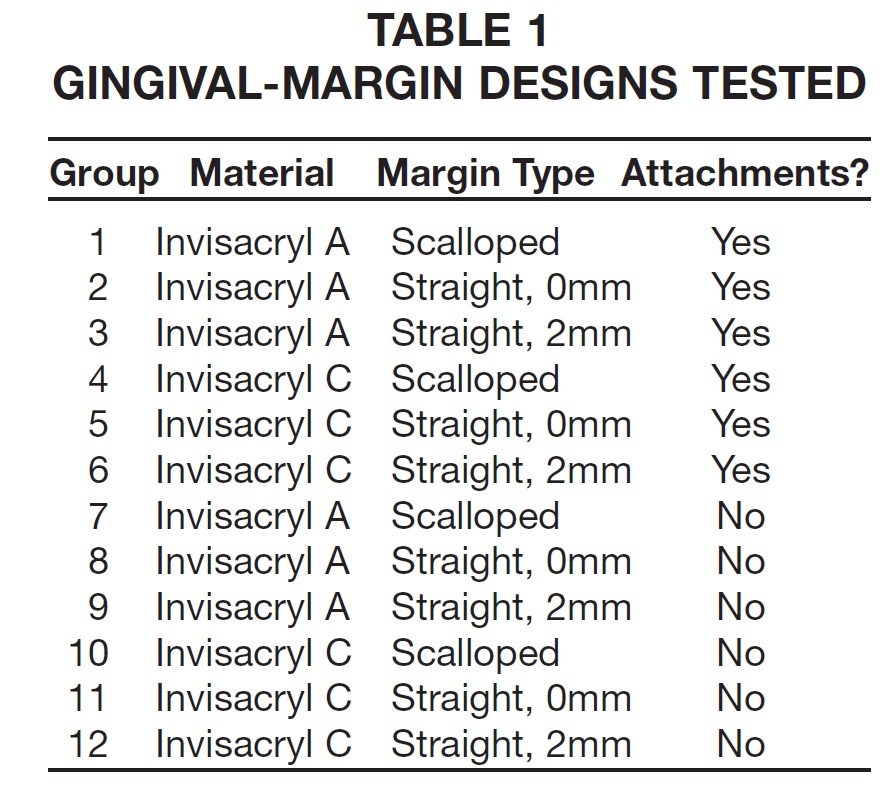The width and height of the screenshot is (892, 794).
Task: Click Scalloped in group 10 row
Action: coord(475,654)
